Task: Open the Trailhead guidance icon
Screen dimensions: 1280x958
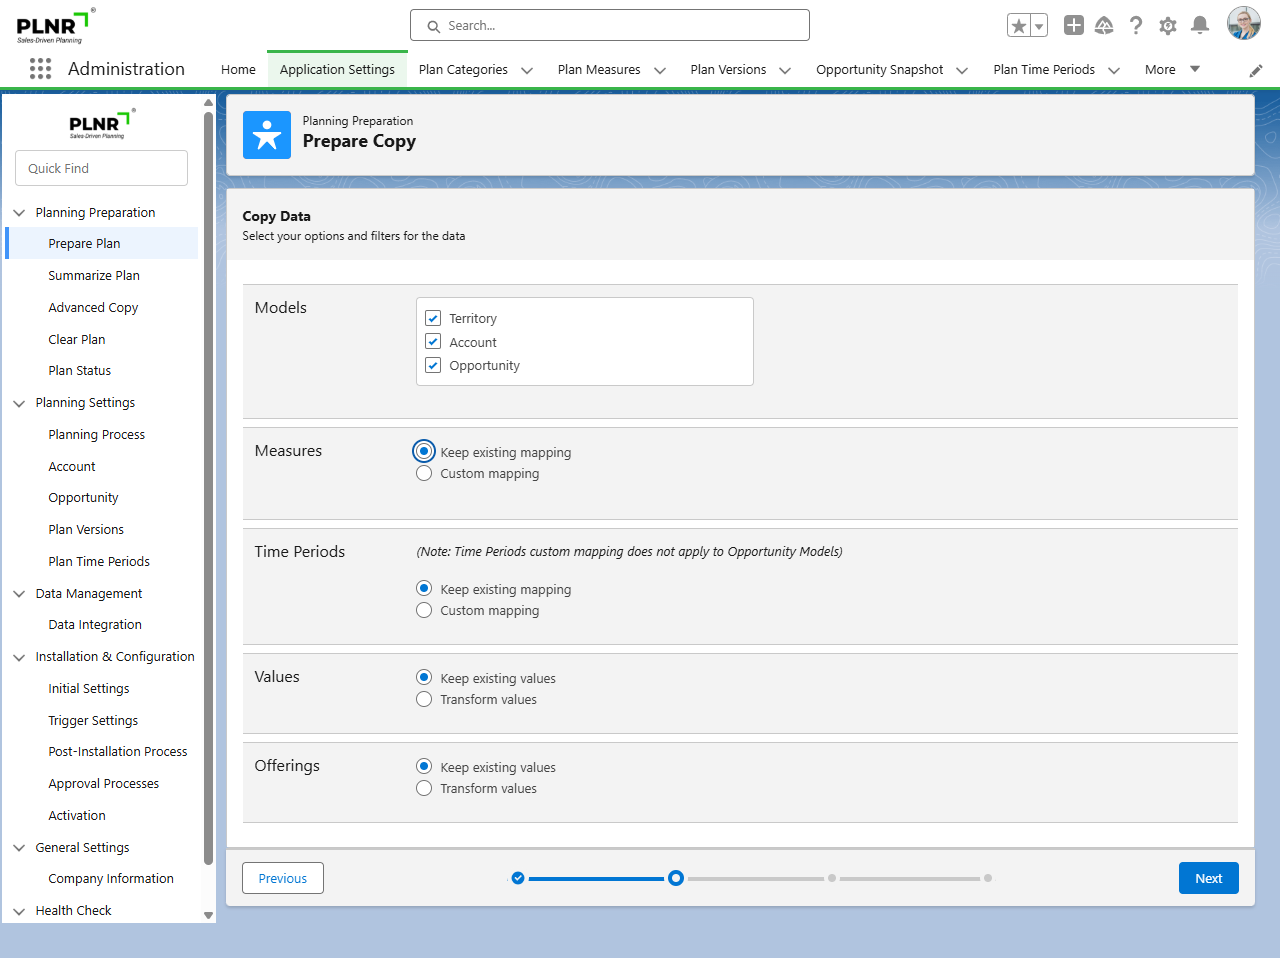Action: 1104,25
